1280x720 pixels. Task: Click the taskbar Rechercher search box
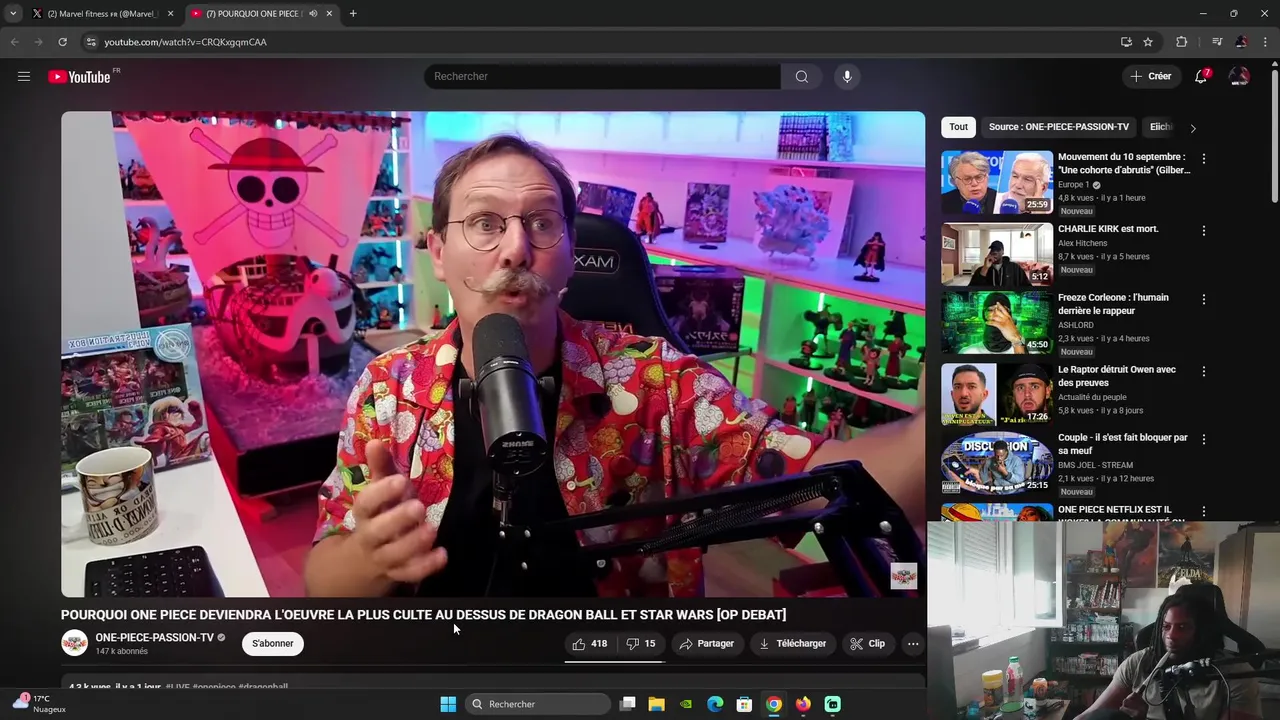(x=539, y=704)
